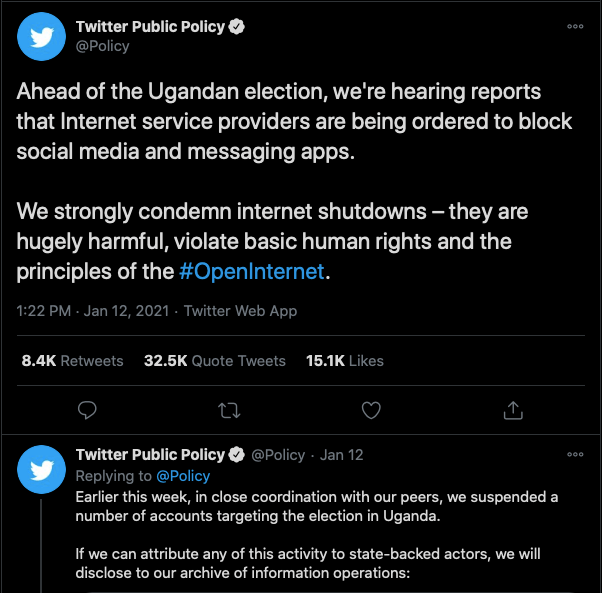View the 32.5K Quote Tweets list
Image resolution: width=602 pixels, height=593 pixels.
click(215, 361)
